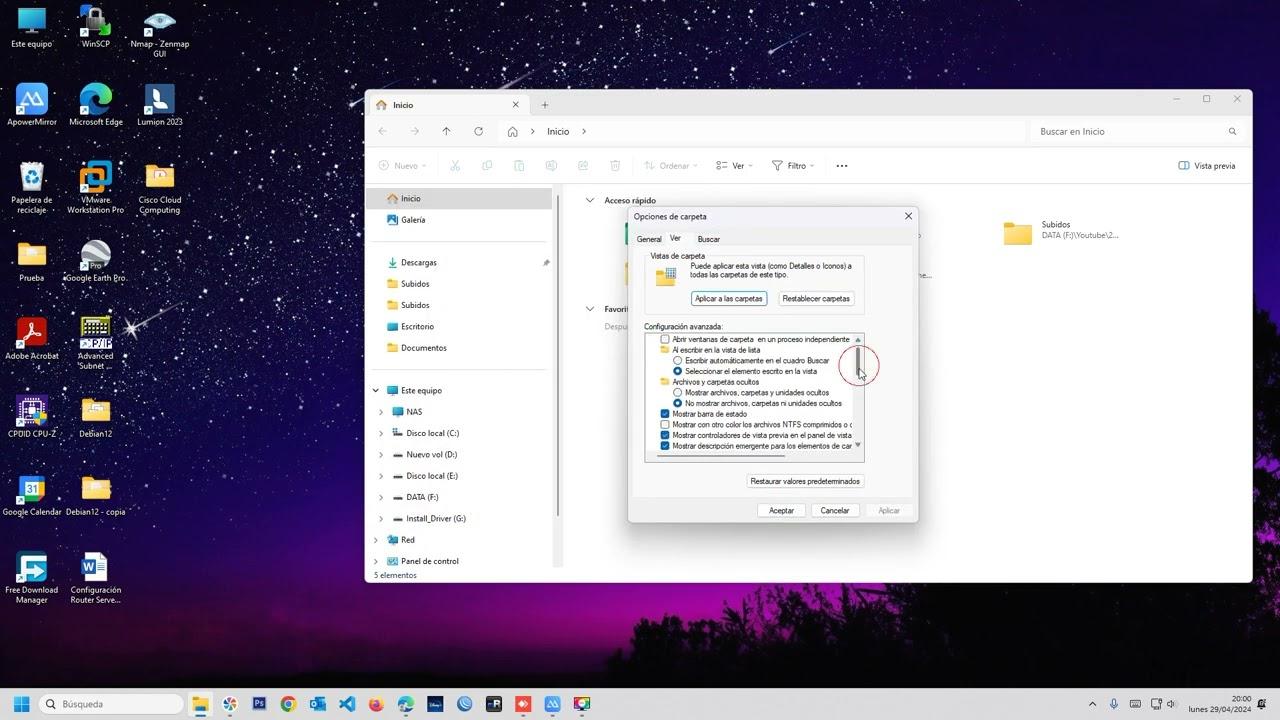Open the Ordenar dropdown
Image resolution: width=1280 pixels, height=720 pixels.
click(x=668, y=165)
